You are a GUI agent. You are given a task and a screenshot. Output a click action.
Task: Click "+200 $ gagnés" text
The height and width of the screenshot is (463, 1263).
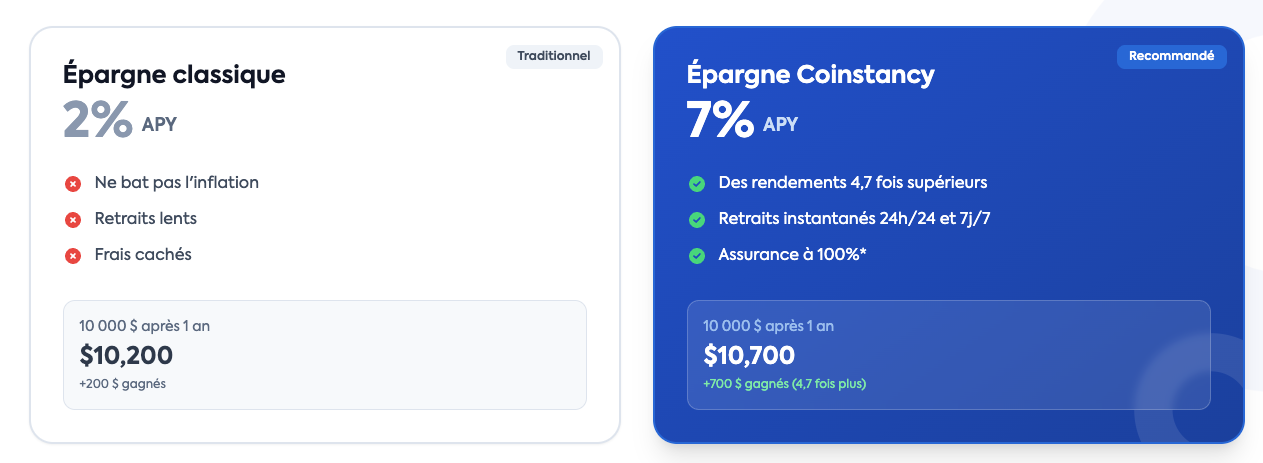coord(122,383)
